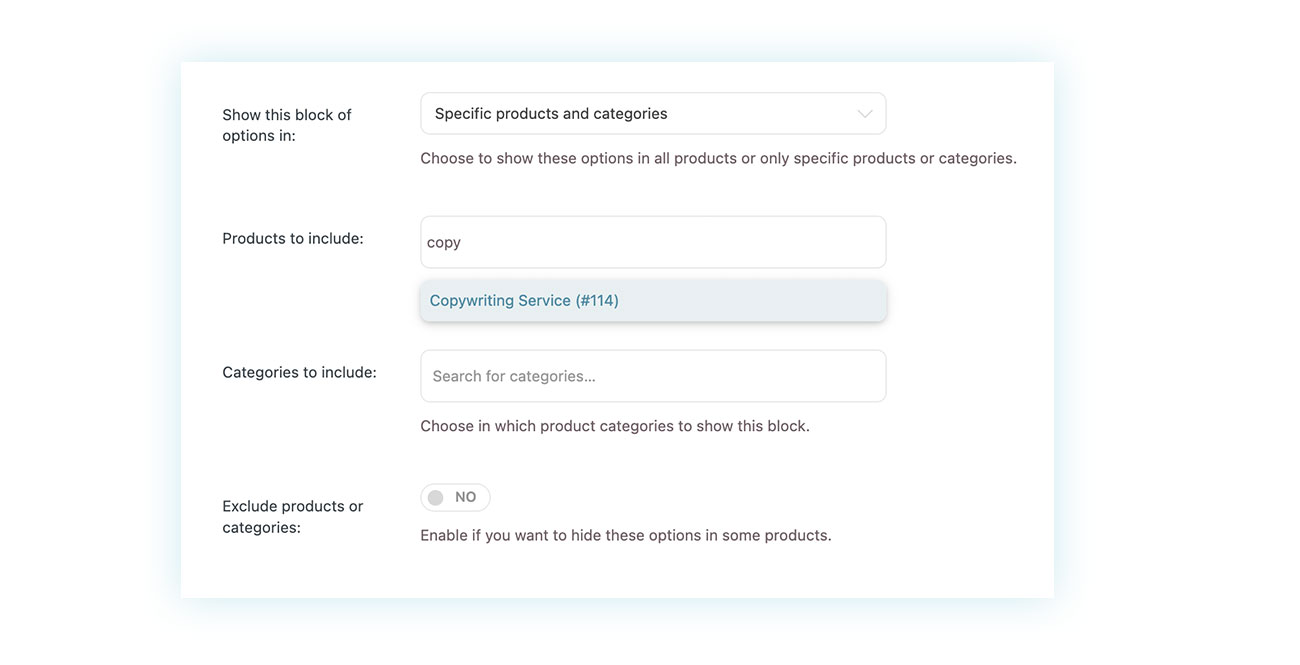Click the help text "Choose in which product categories"

[x=615, y=426]
